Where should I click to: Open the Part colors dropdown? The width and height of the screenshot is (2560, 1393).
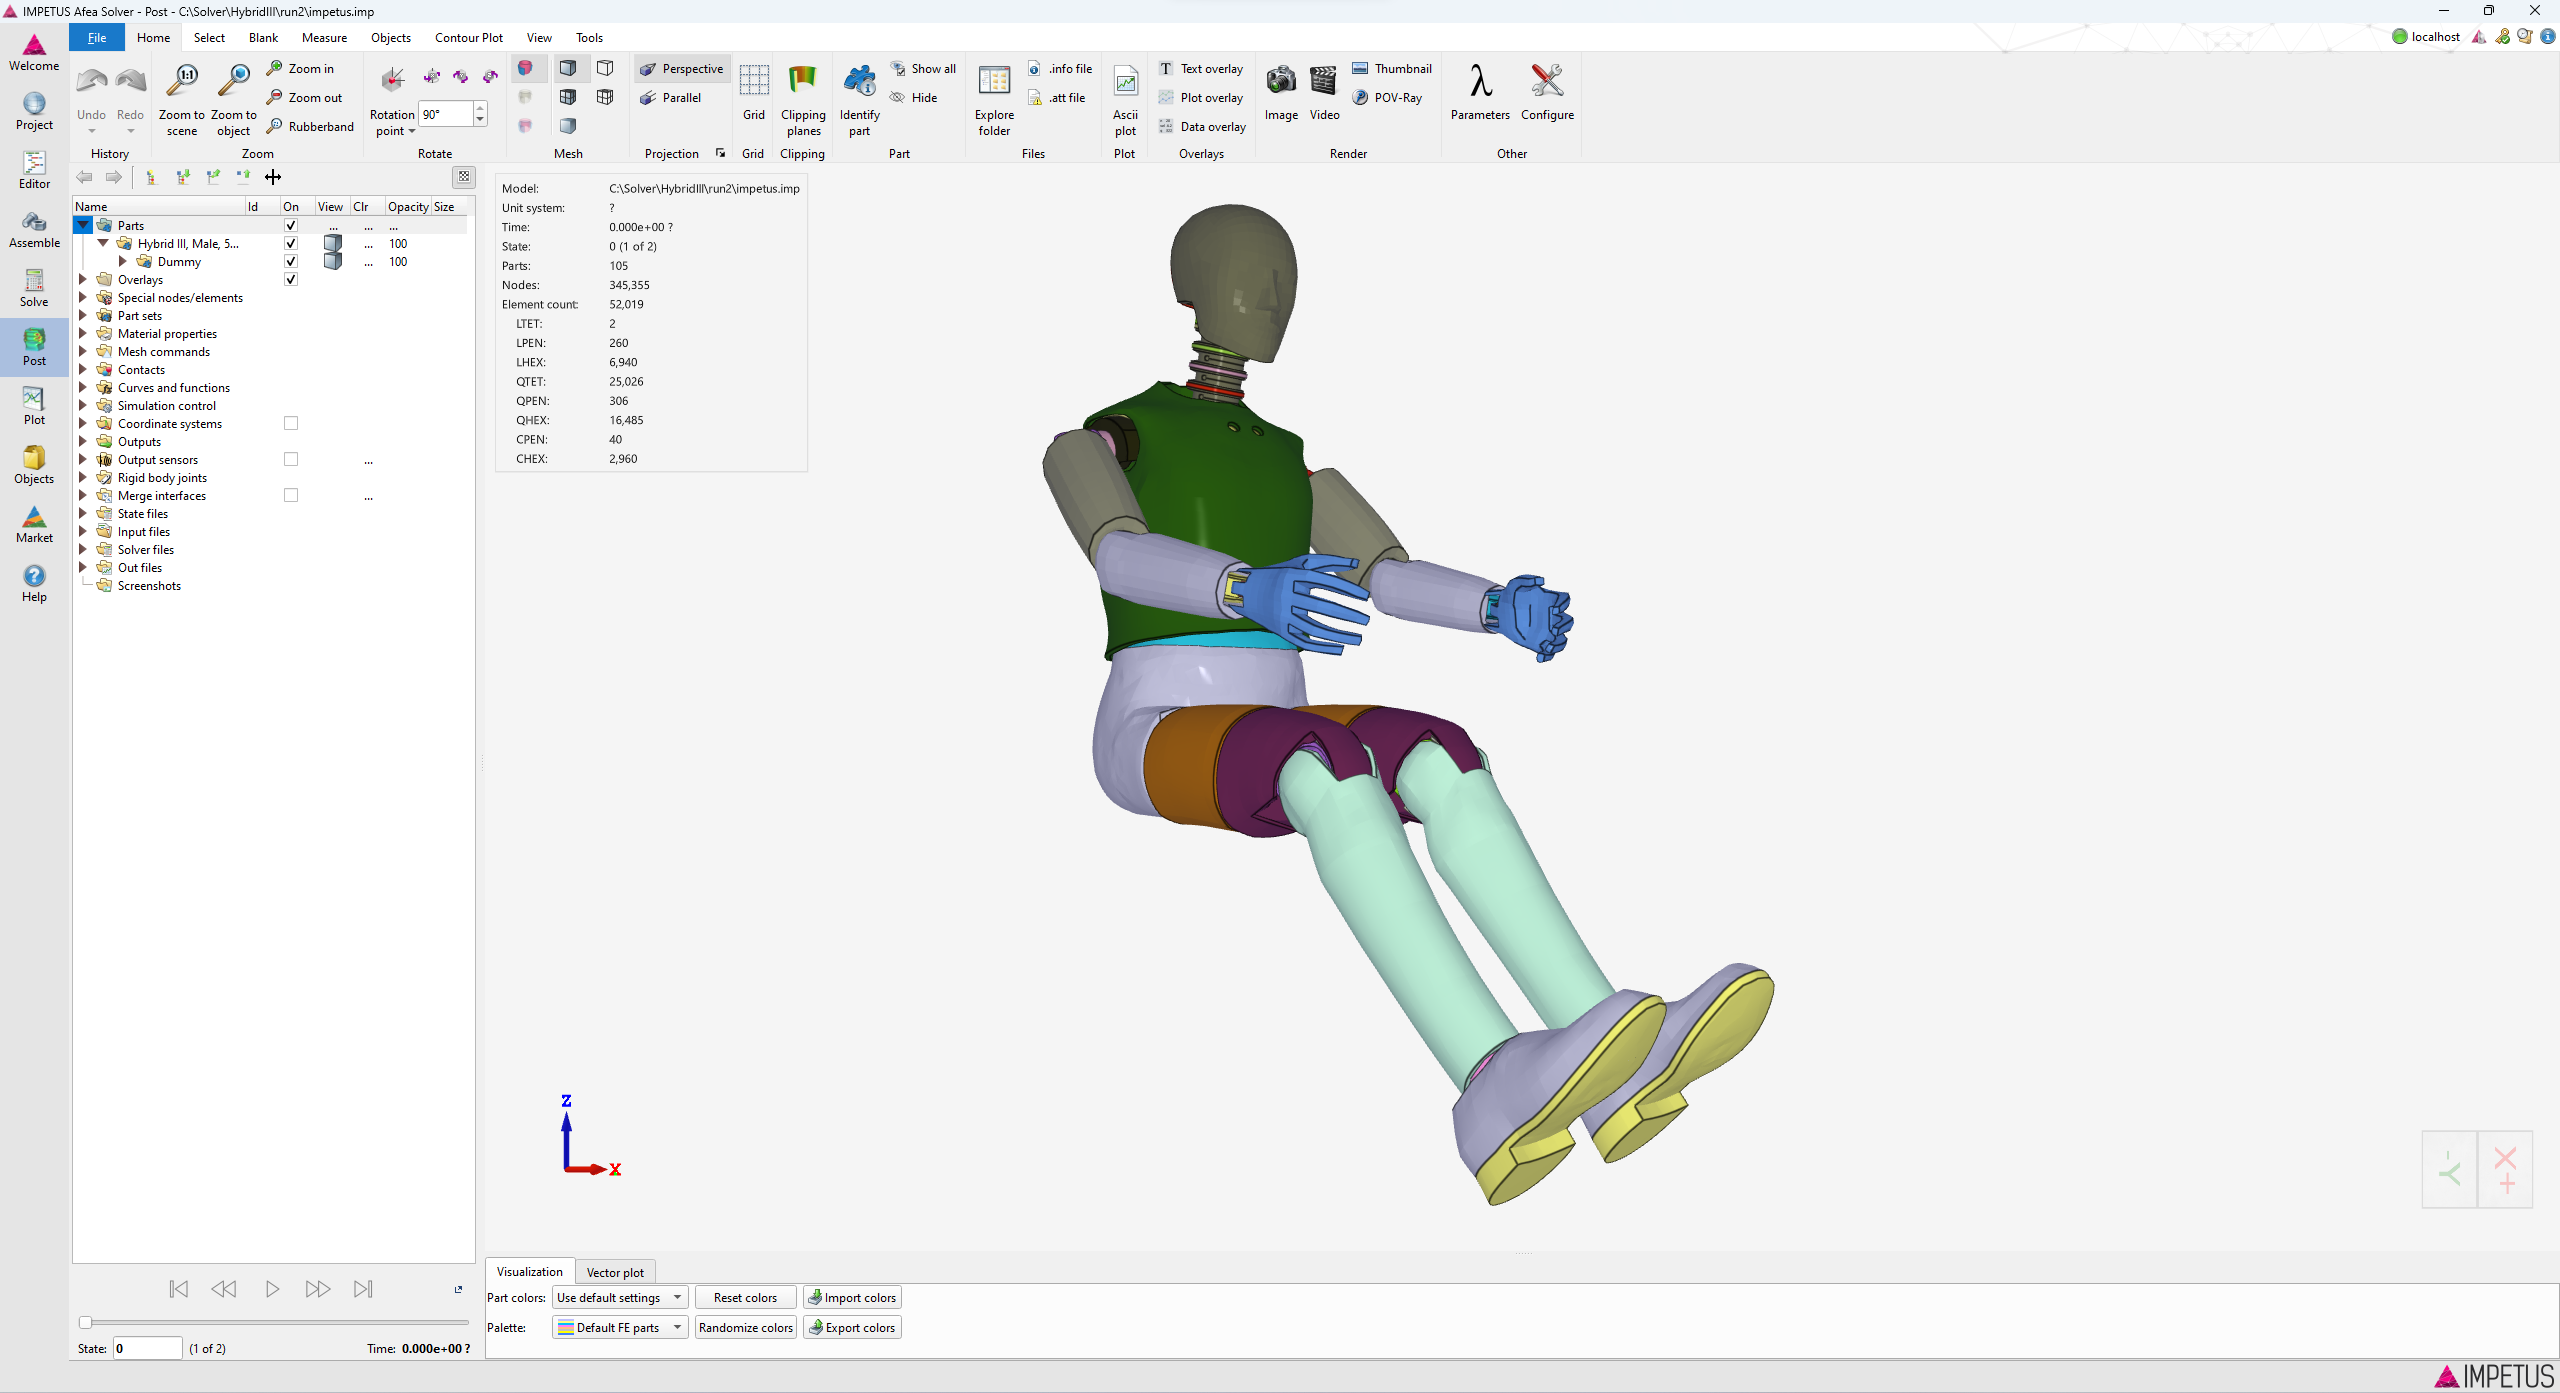coord(620,1297)
